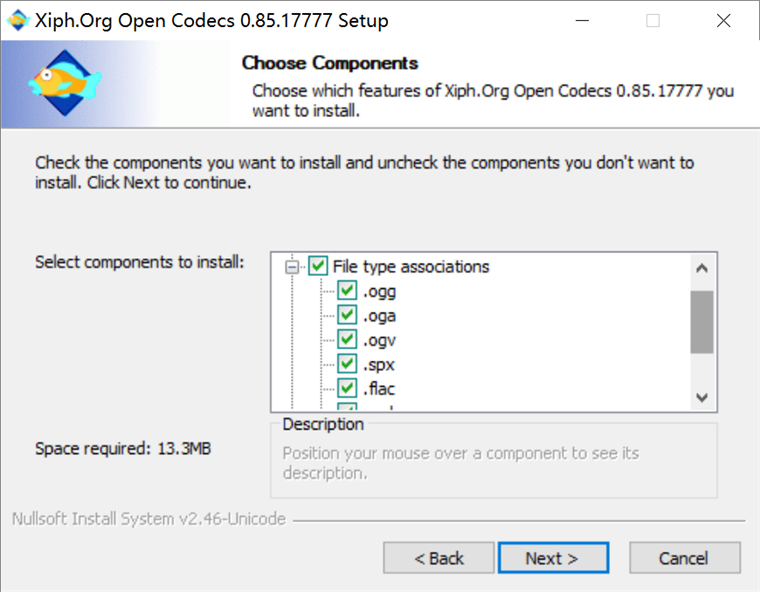The image size is (760, 592).
Task: Toggle the .ogv checkbox
Action: [x=347, y=340]
